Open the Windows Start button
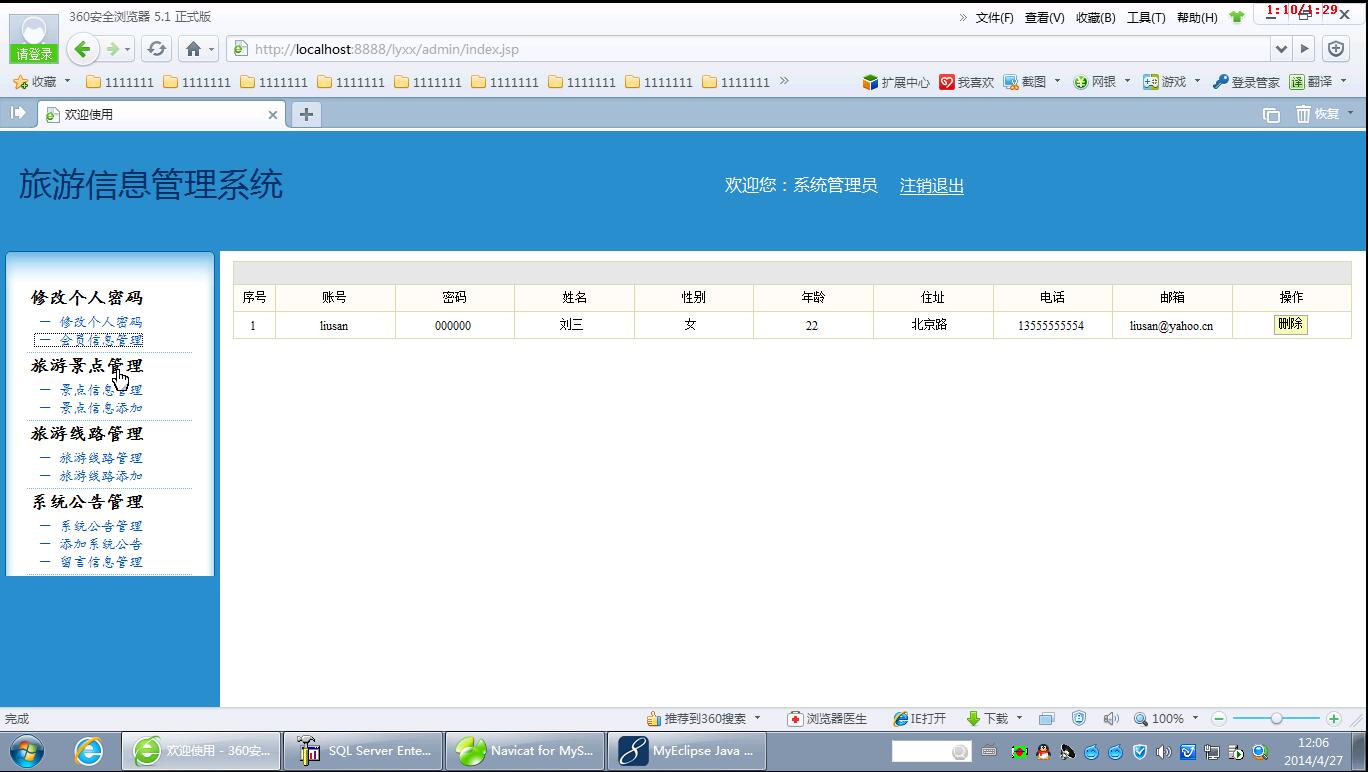 point(27,750)
